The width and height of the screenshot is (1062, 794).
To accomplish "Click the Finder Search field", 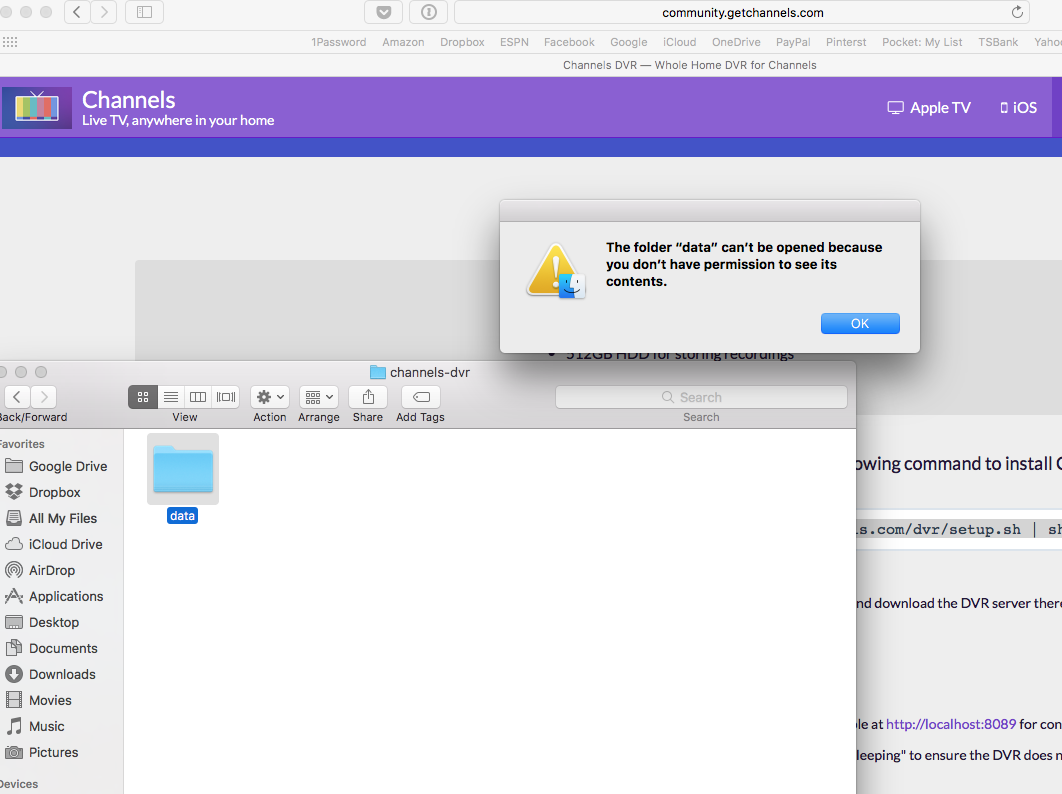I will (x=701, y=397).
